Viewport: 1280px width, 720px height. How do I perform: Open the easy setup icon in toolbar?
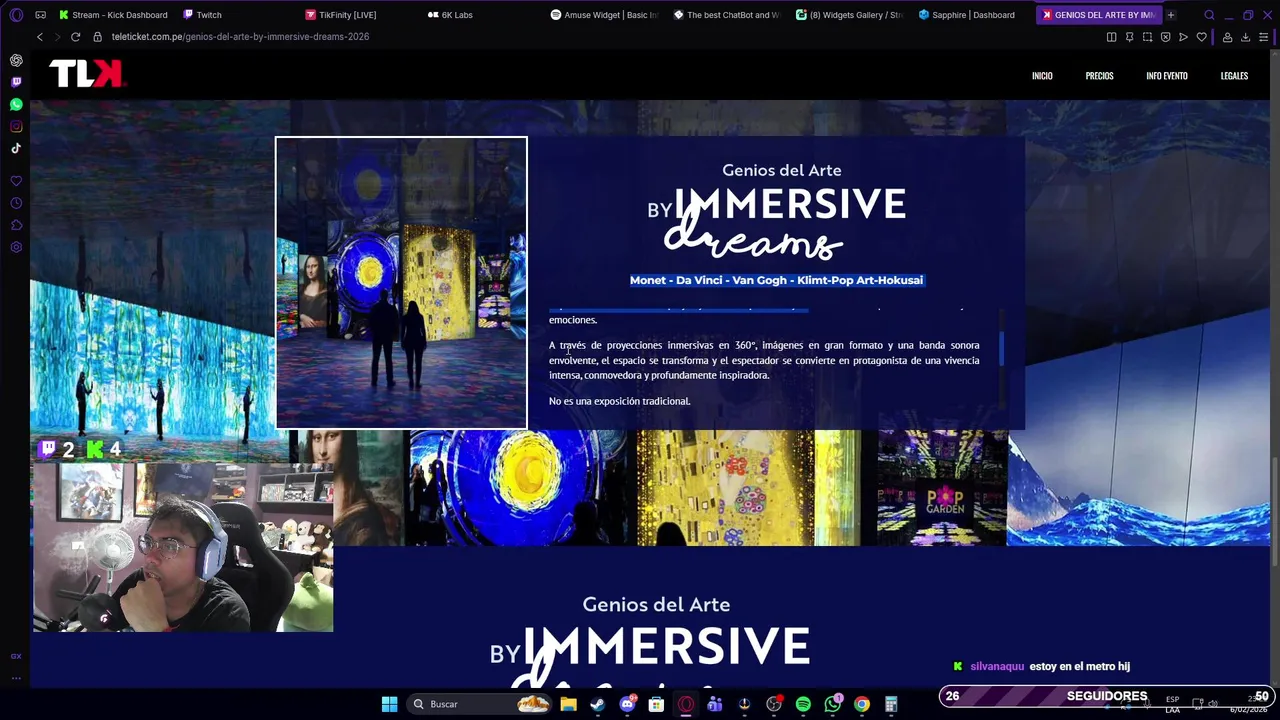coord(1263,37)
